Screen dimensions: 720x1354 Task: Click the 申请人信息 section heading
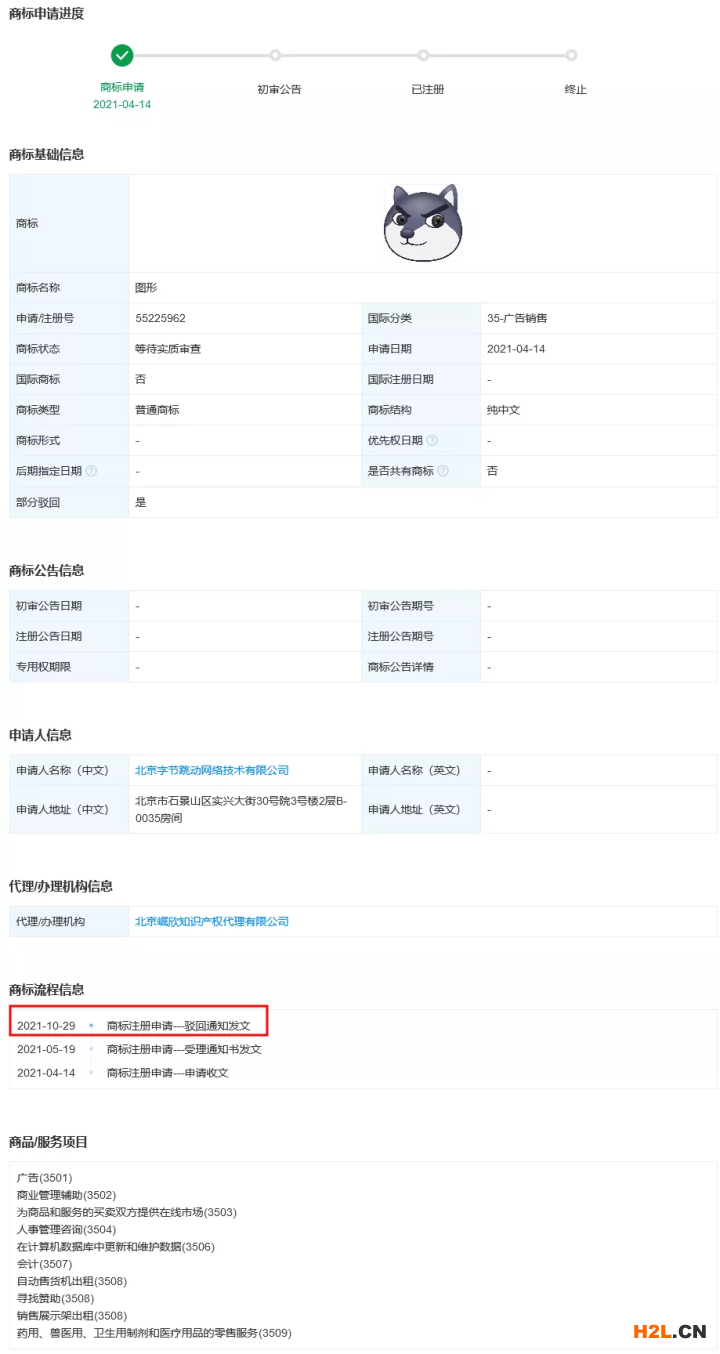coord(40,735)
